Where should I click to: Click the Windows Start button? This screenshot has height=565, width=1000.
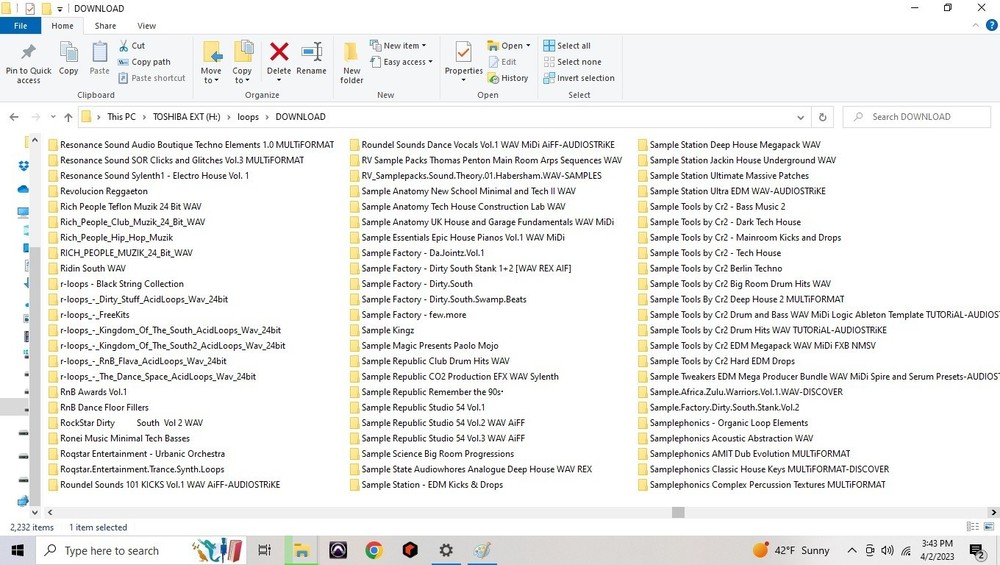click(x=17, y=550)
